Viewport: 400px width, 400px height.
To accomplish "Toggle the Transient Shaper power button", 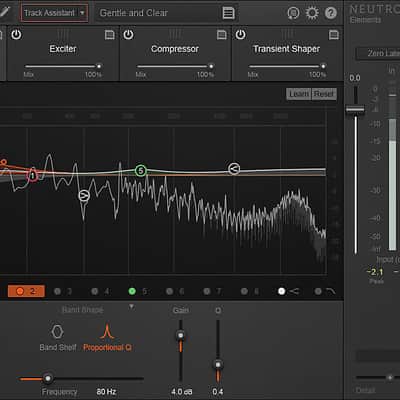I will click(x=240, y=34).
